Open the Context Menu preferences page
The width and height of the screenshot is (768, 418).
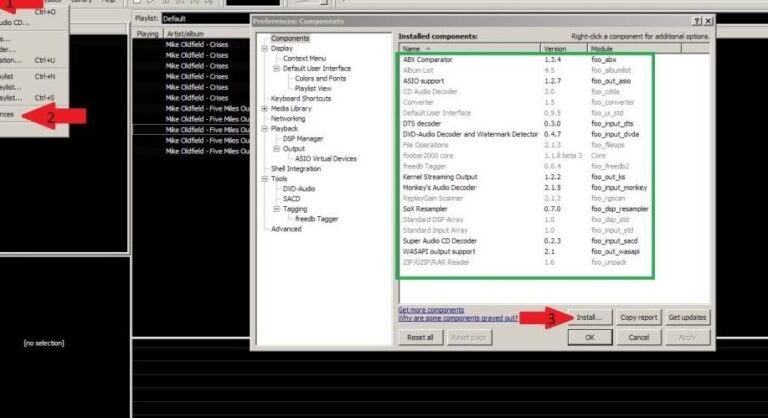click(304, 58)
